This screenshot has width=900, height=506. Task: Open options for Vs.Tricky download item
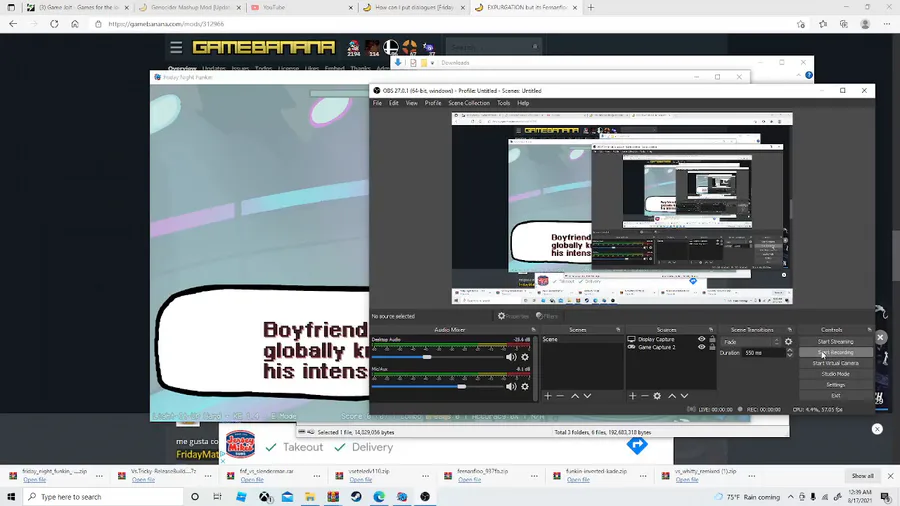click(x=208, y=476)
